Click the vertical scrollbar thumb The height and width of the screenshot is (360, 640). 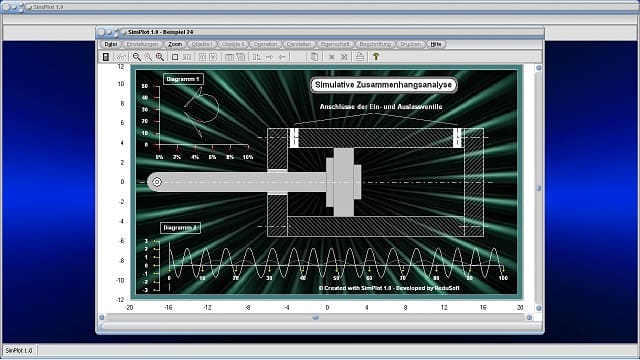coord(538,188)
